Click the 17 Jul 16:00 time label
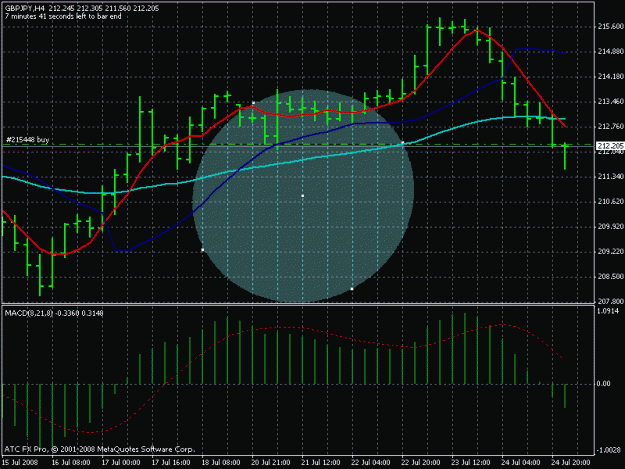The image size is (625, 469). tap(171, 463)
